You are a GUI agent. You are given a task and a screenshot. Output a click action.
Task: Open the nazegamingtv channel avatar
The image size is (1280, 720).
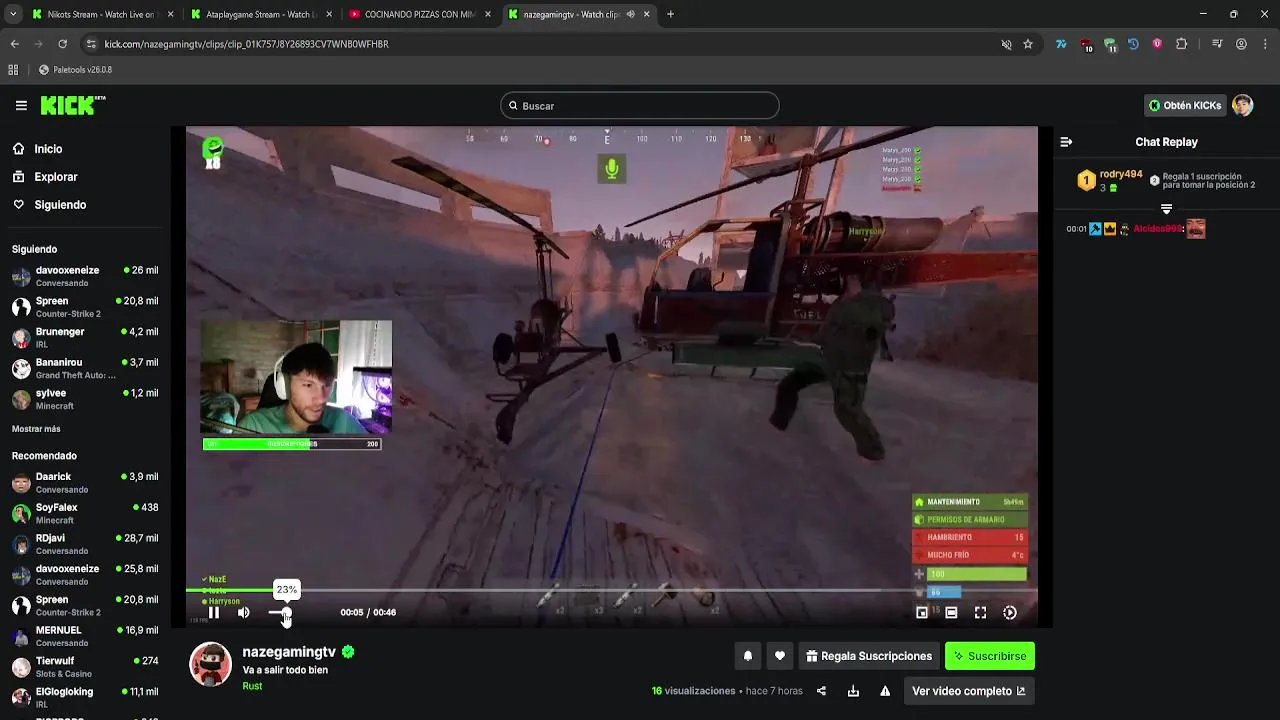click(211, 665)
